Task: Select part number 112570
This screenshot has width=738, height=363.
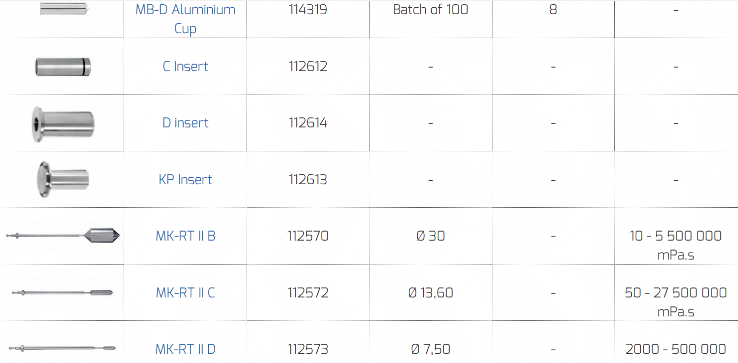Action: 308,236
